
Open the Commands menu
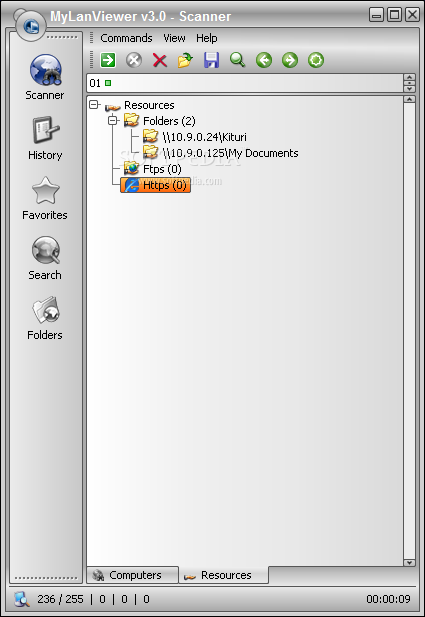126,38
